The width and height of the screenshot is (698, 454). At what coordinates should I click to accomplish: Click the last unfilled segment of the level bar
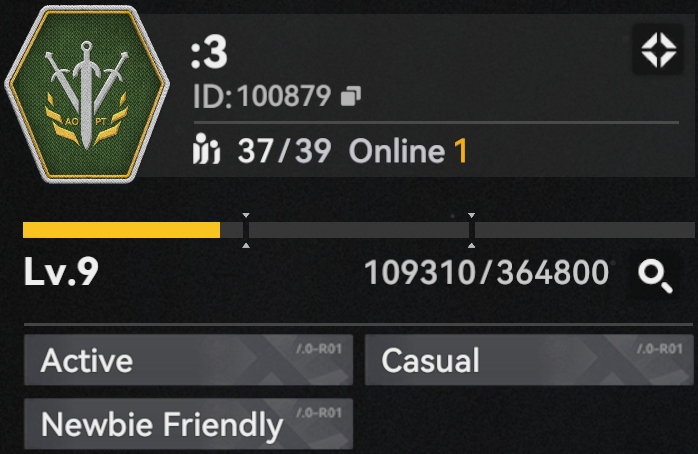coord(585,230)
